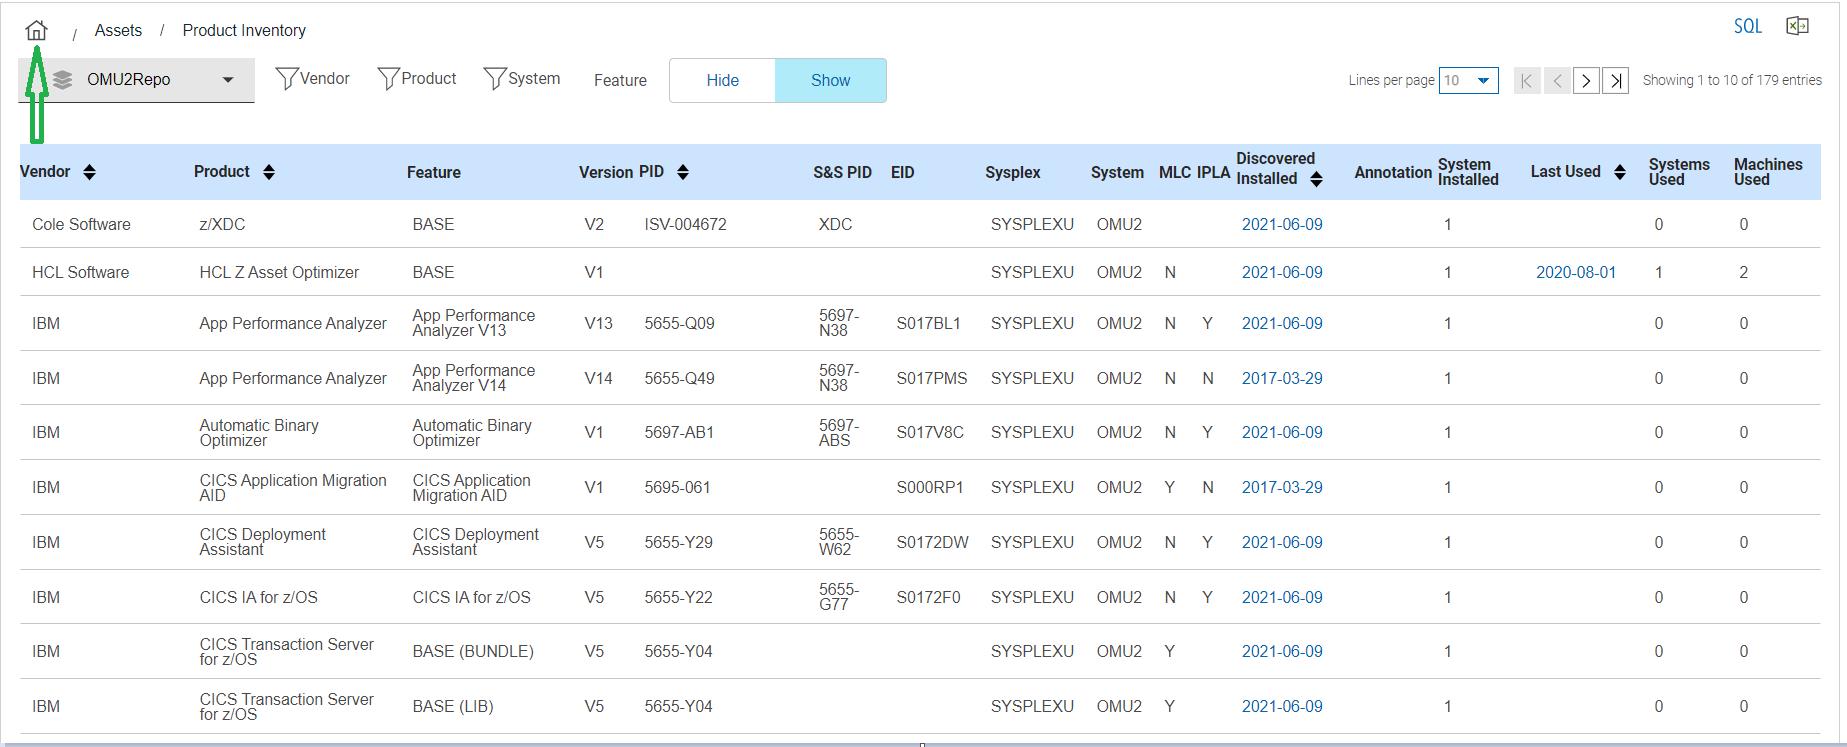Select the z/XDC product cell
Screen dimensions: 1847x747
(x=222, y=224)
